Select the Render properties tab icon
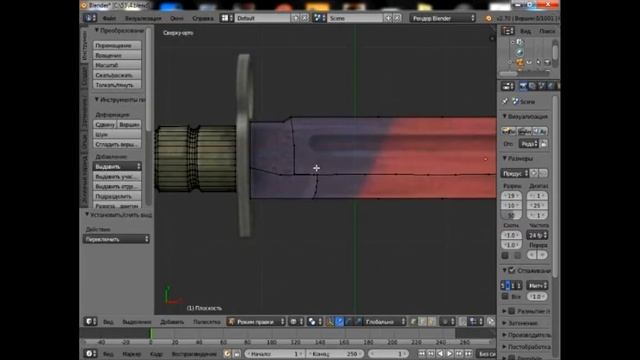640x360 pixels. (x=523, y=86)
